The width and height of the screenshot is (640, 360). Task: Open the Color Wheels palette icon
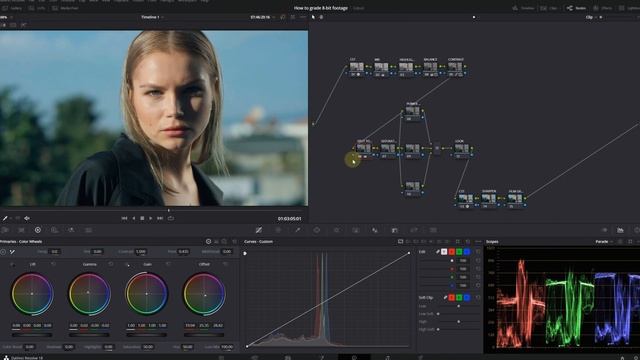pyautogui.click(x=38, y=230)
